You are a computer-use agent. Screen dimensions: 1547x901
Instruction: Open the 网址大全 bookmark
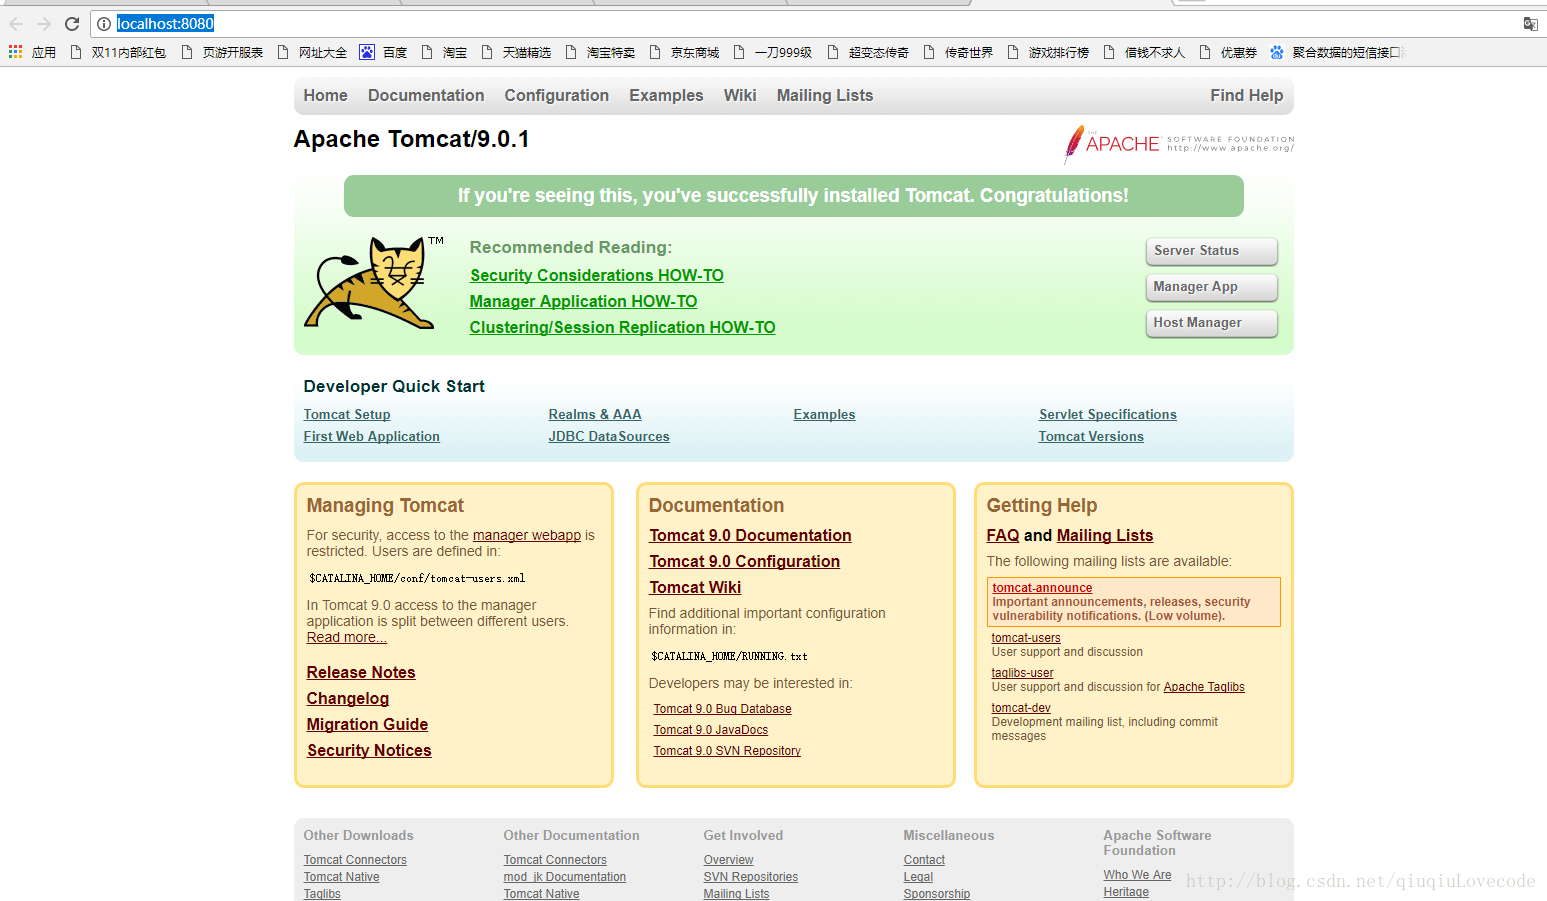312,52
